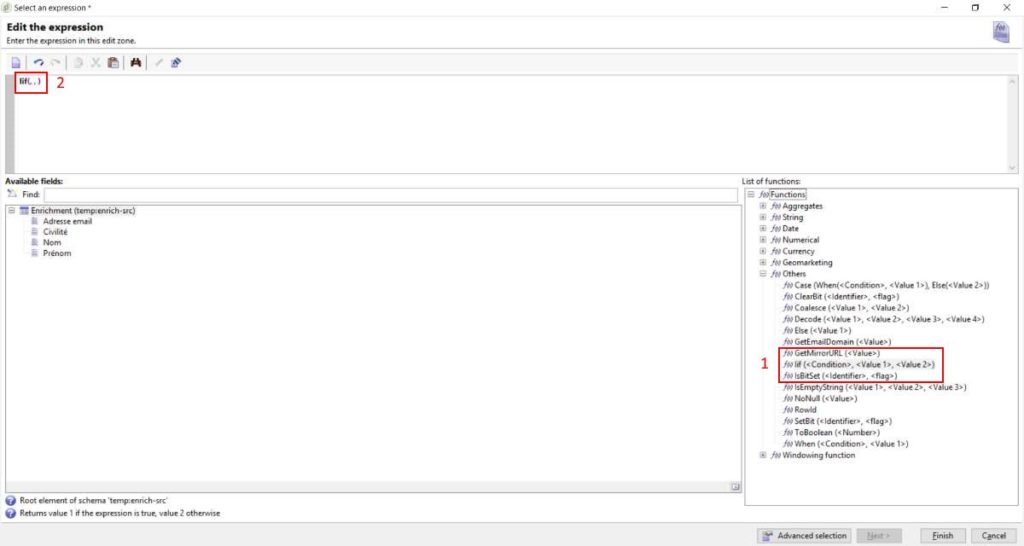This screenshot has width=1024, height=546.
Task: Click the function page icon top right
Action: coord(1001,31)
